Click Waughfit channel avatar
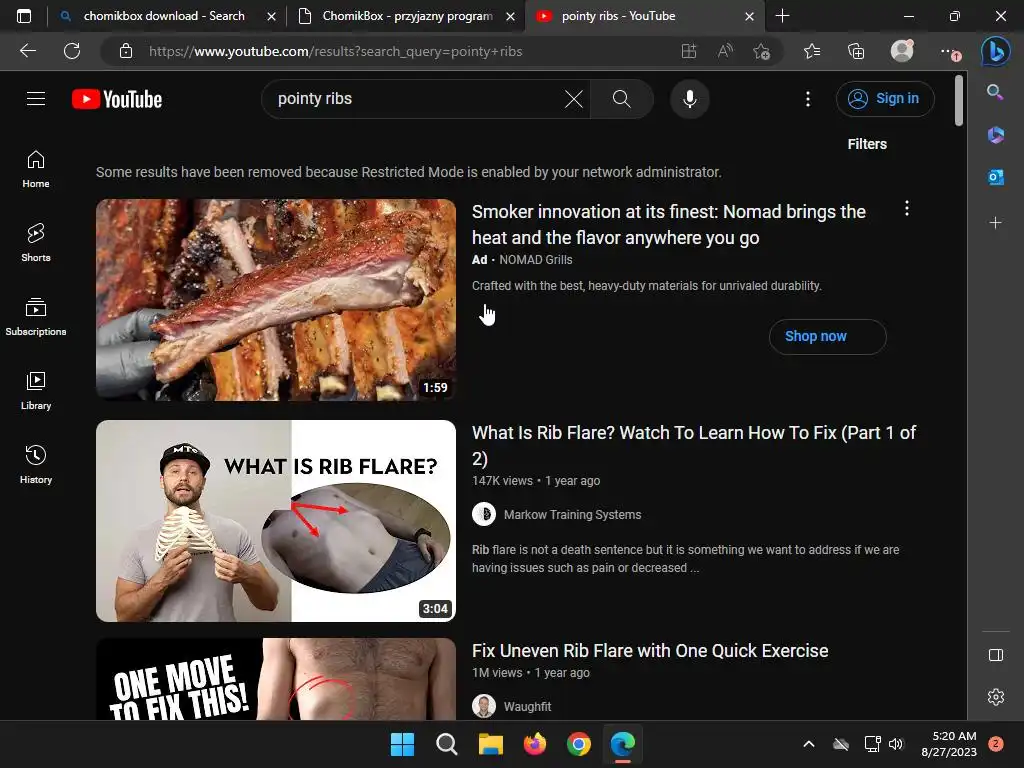Screen dimensions: 1024x768 point(484,707)
